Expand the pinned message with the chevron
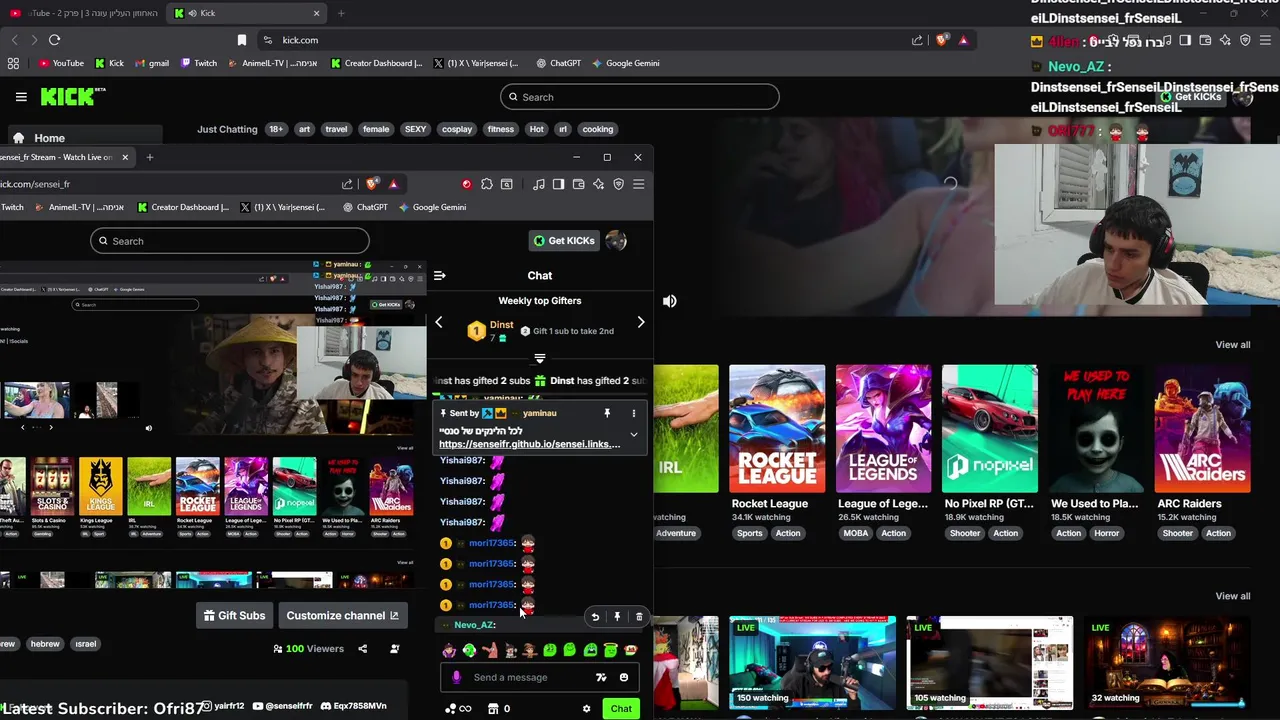Image resolution: width=1280 pixels, height=720 pixels. tap(633, 435)
